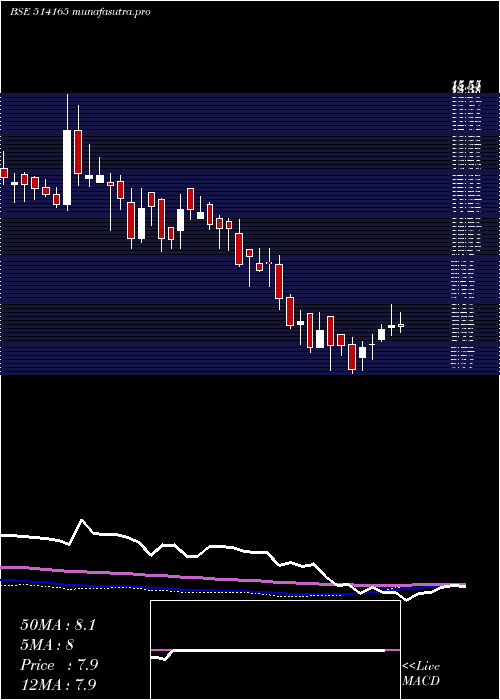Viewport: 500px width, 700px height.
Task: Click the MACD inset chart box
Action: pyautogui.click(x=275, y=650)
